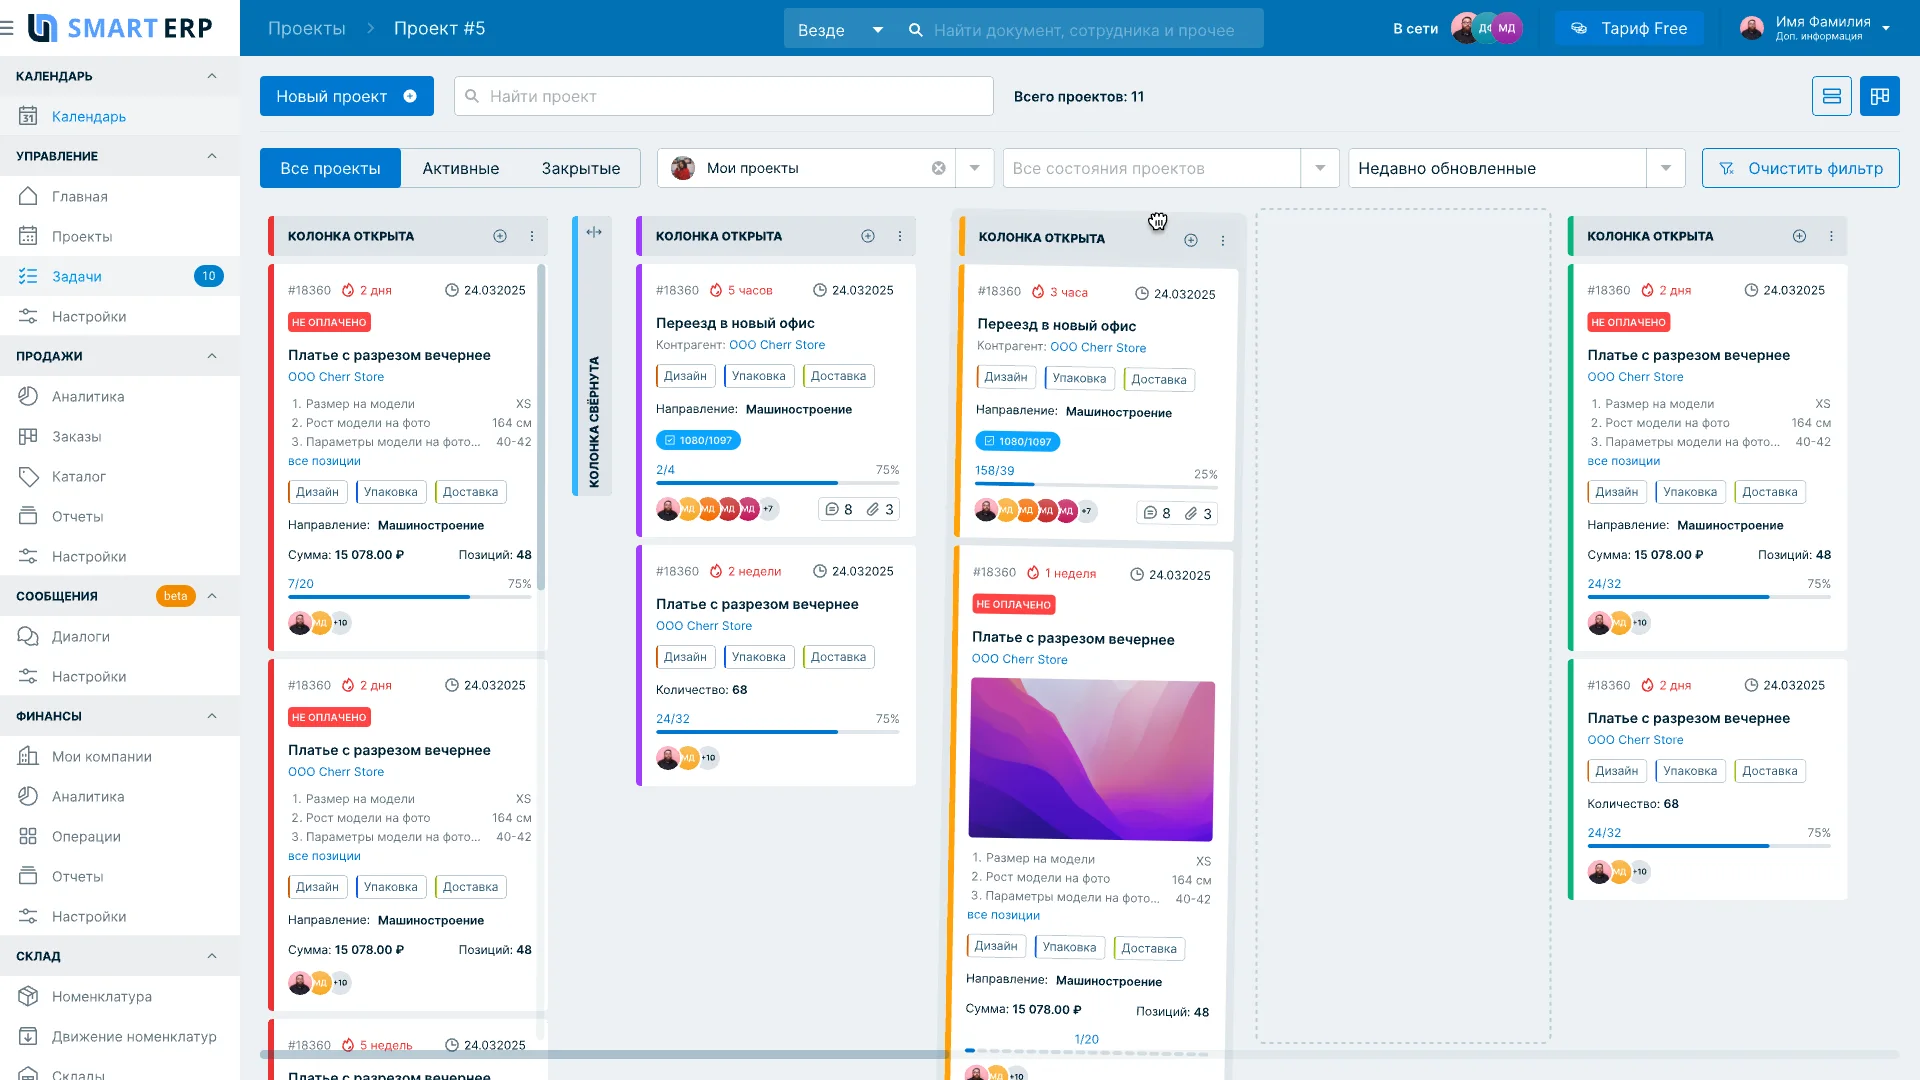
Task: Open Диалоги in the sidebar
Action: point(120,636)
